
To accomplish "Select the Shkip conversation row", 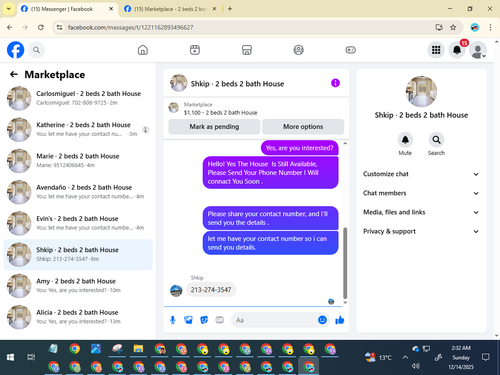I will [x=78, y=255].
